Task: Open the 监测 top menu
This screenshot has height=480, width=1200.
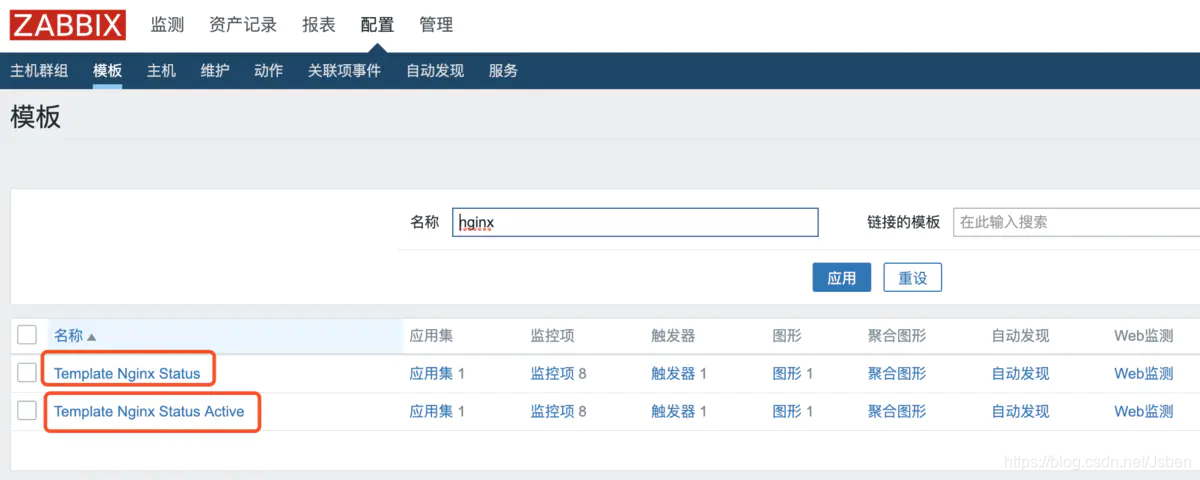Action: [x=167, y=25]
